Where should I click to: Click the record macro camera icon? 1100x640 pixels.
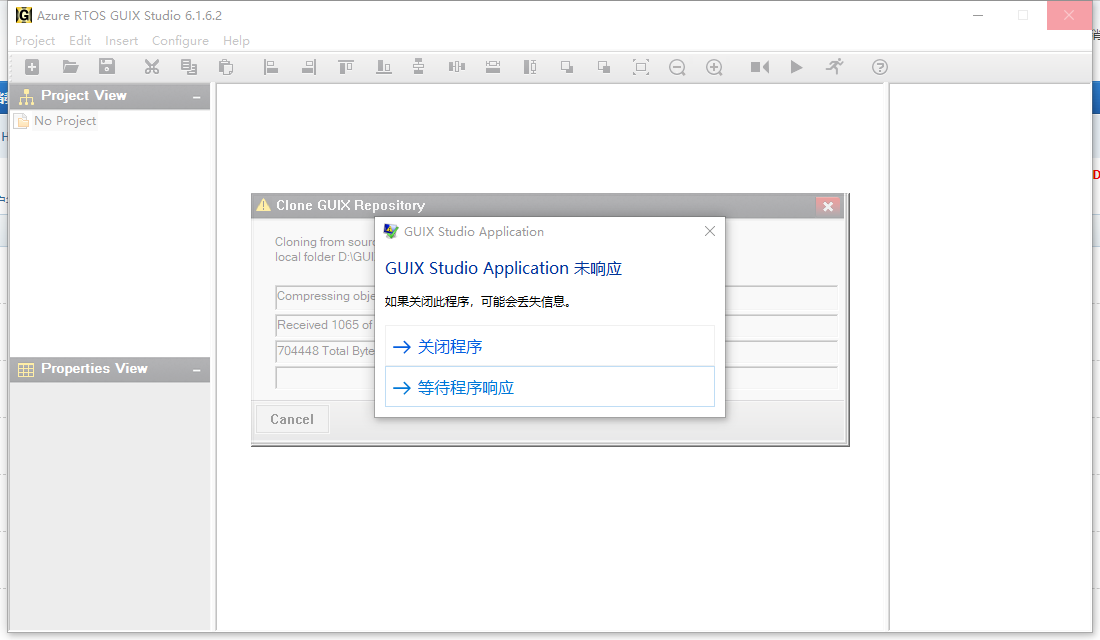[x=760, y=67]
